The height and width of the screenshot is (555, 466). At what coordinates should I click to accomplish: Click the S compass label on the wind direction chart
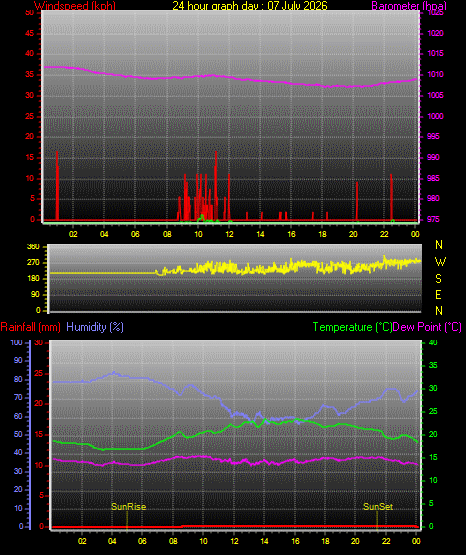pyautogui.click(x=438, y=279)
